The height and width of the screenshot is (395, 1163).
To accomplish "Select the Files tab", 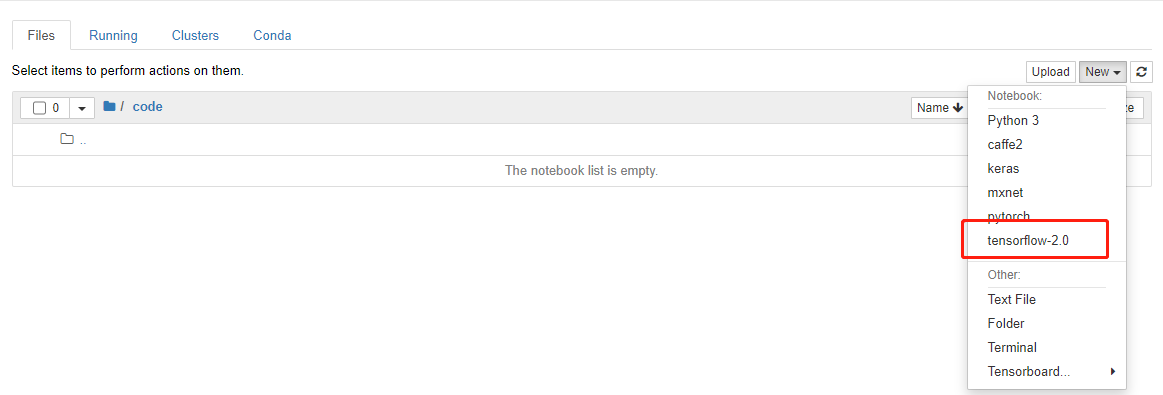I will click(41, 36).
